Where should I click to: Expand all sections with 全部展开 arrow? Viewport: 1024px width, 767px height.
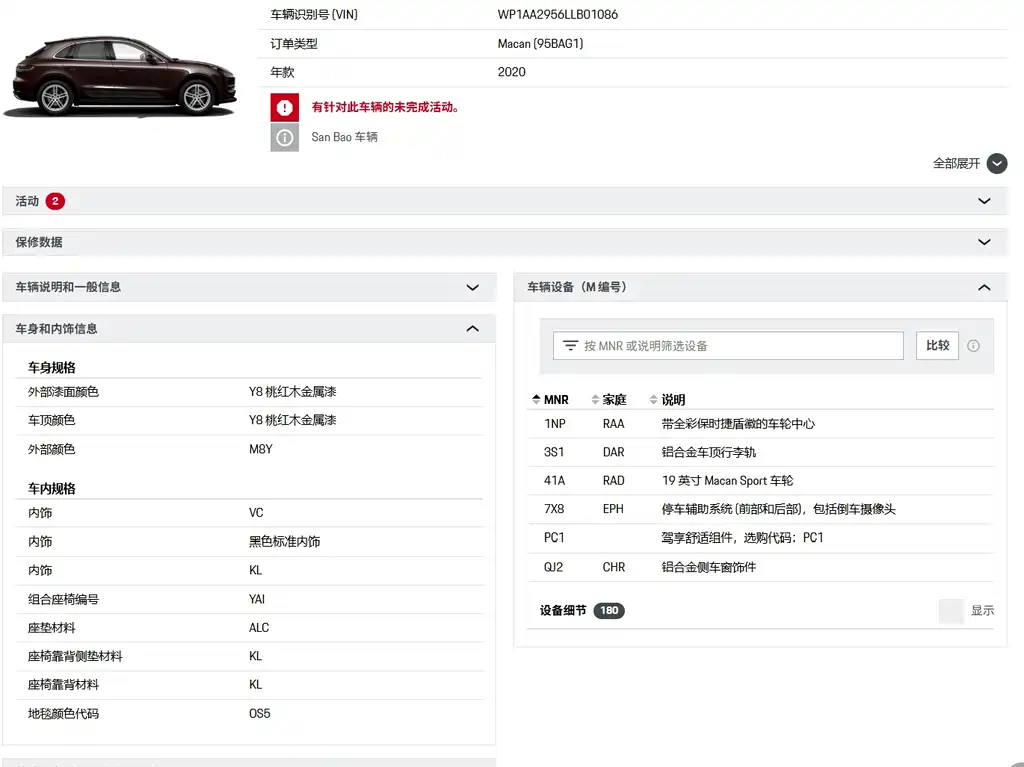tap(997, 163)
